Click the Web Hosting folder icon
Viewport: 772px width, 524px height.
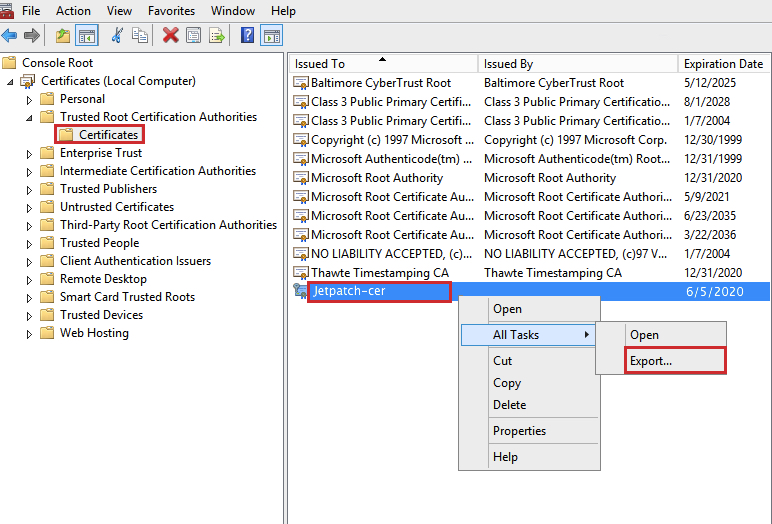47,333
